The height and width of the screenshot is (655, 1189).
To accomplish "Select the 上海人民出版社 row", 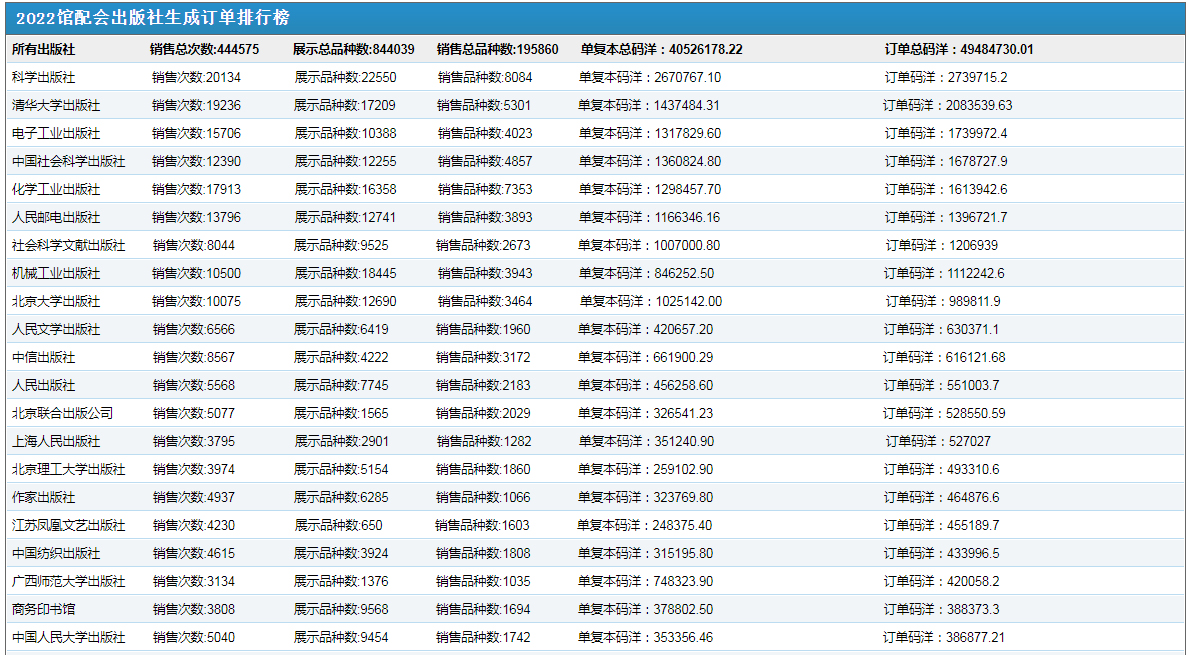I will pos(56,441).
